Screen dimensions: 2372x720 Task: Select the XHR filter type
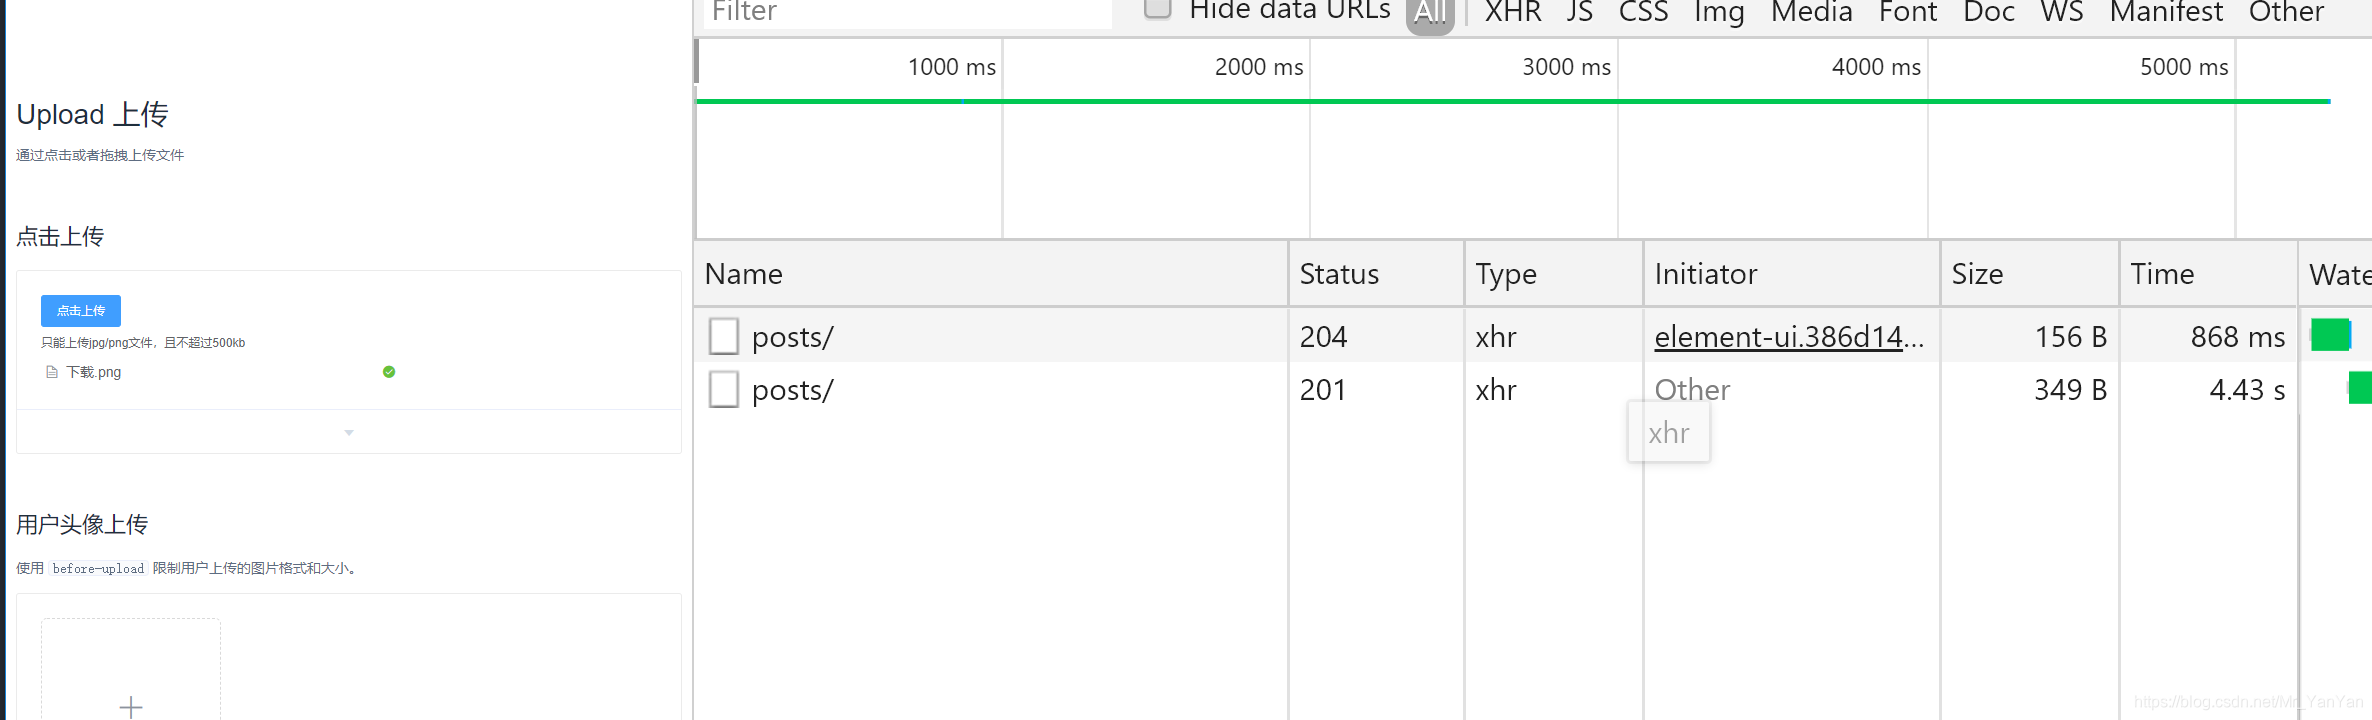(x=1512, y=12)
